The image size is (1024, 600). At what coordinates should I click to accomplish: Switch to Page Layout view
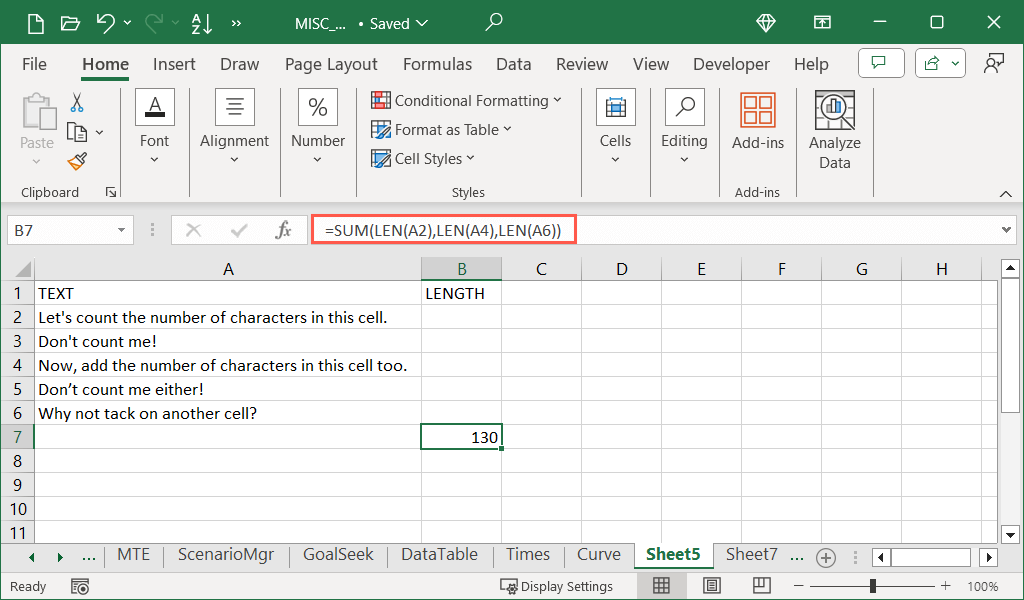[711, 586]
